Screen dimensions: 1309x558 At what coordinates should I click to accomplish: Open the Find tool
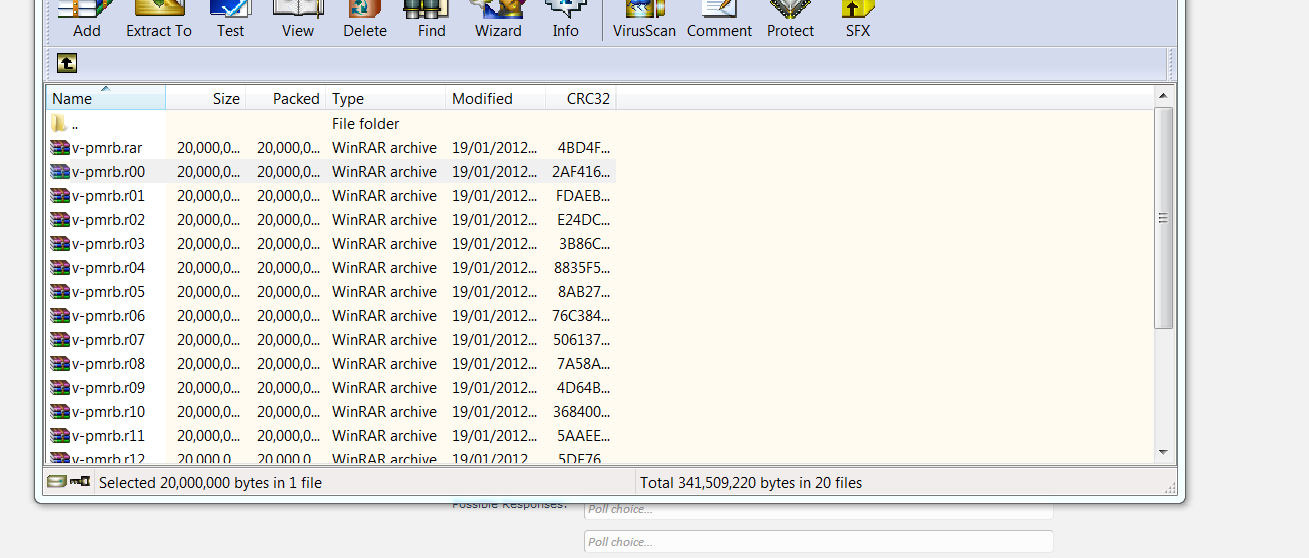[432, 19]
